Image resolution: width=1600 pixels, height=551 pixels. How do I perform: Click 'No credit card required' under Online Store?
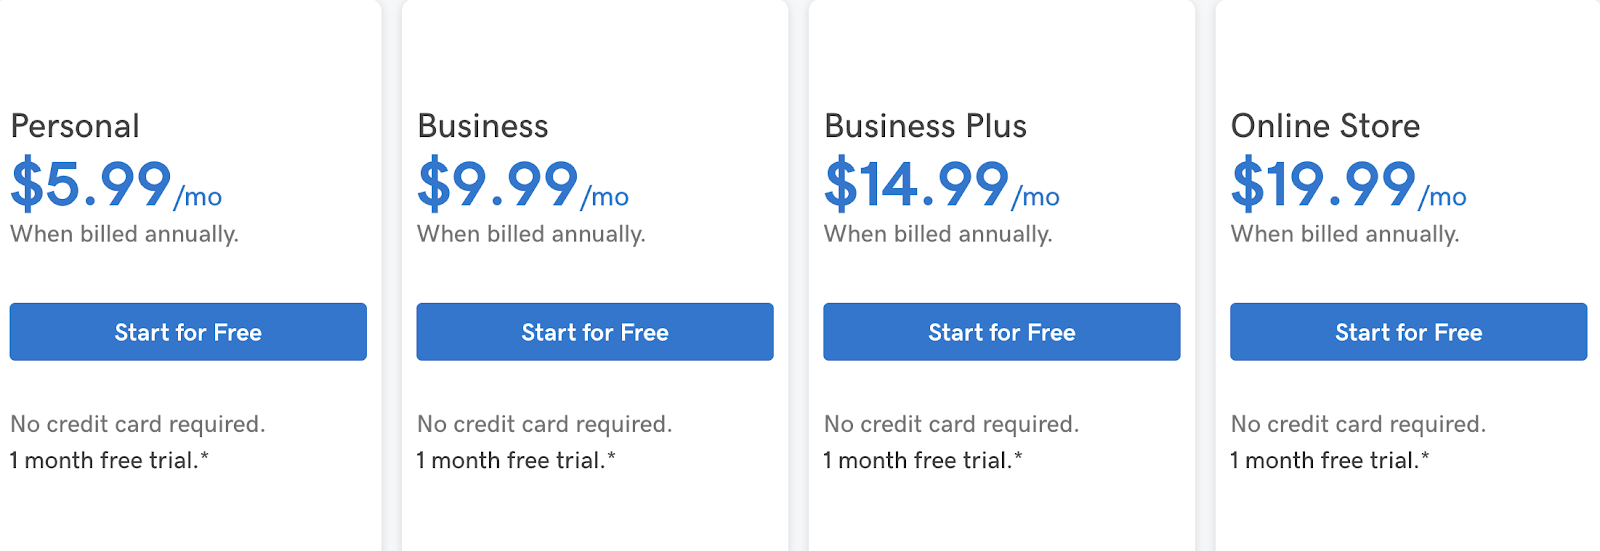coord(1359,424)
